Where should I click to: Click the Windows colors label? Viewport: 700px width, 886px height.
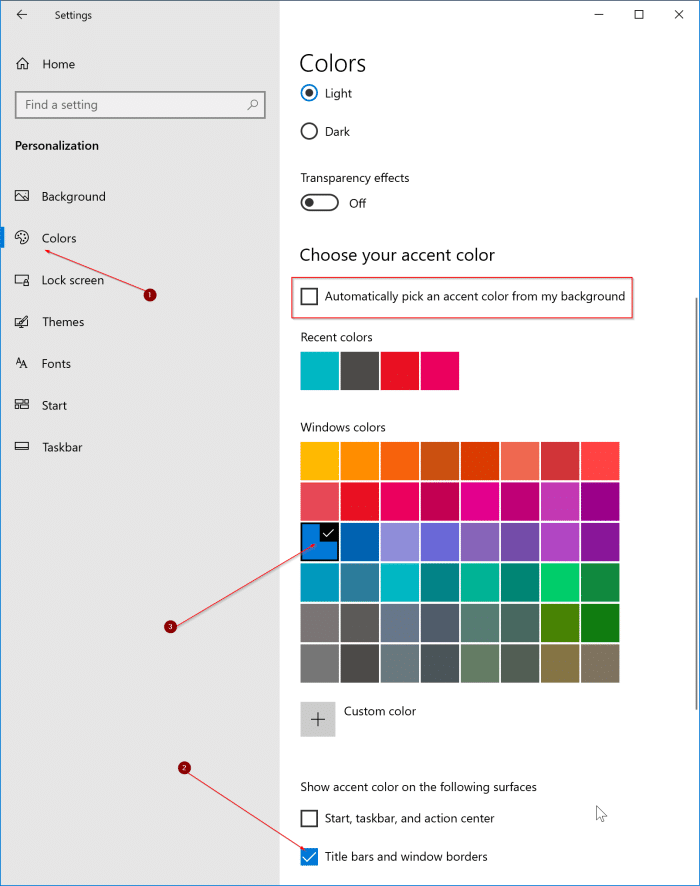pos(343,427)
